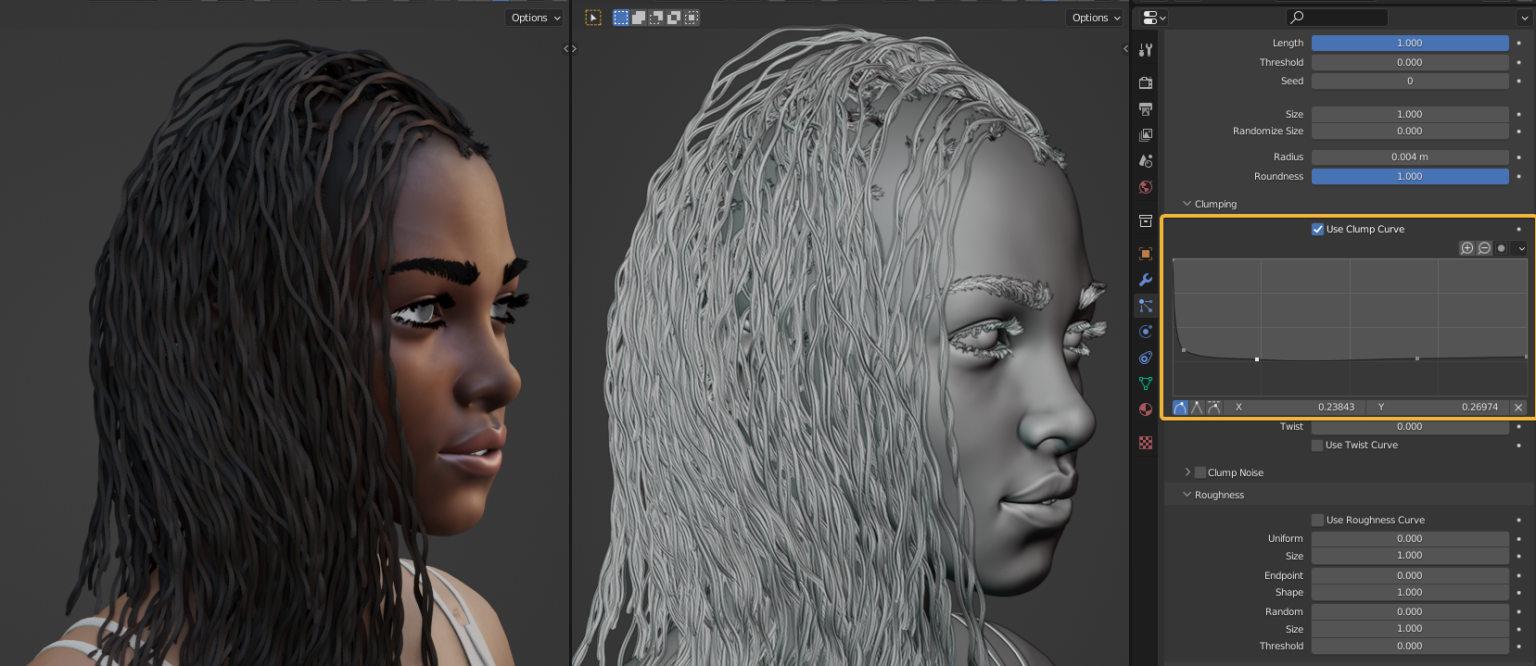Disable the Use Clump Curve checkbox
The height and width of the screenshot is (666, 1536).
pyautogui.click(x=1318, y=229)
